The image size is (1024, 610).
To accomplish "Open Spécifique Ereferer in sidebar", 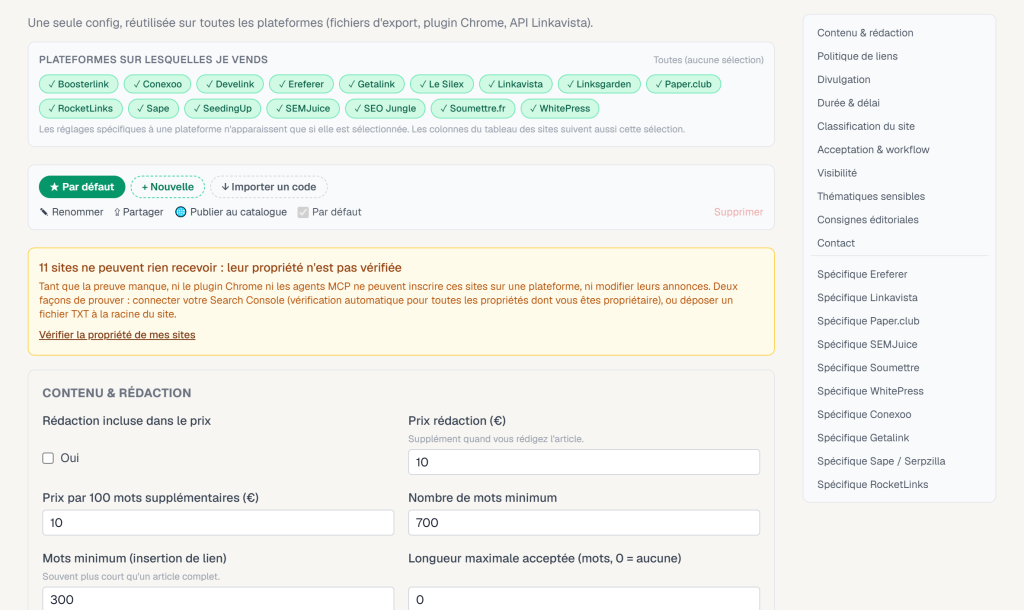I will pos(861,274).
